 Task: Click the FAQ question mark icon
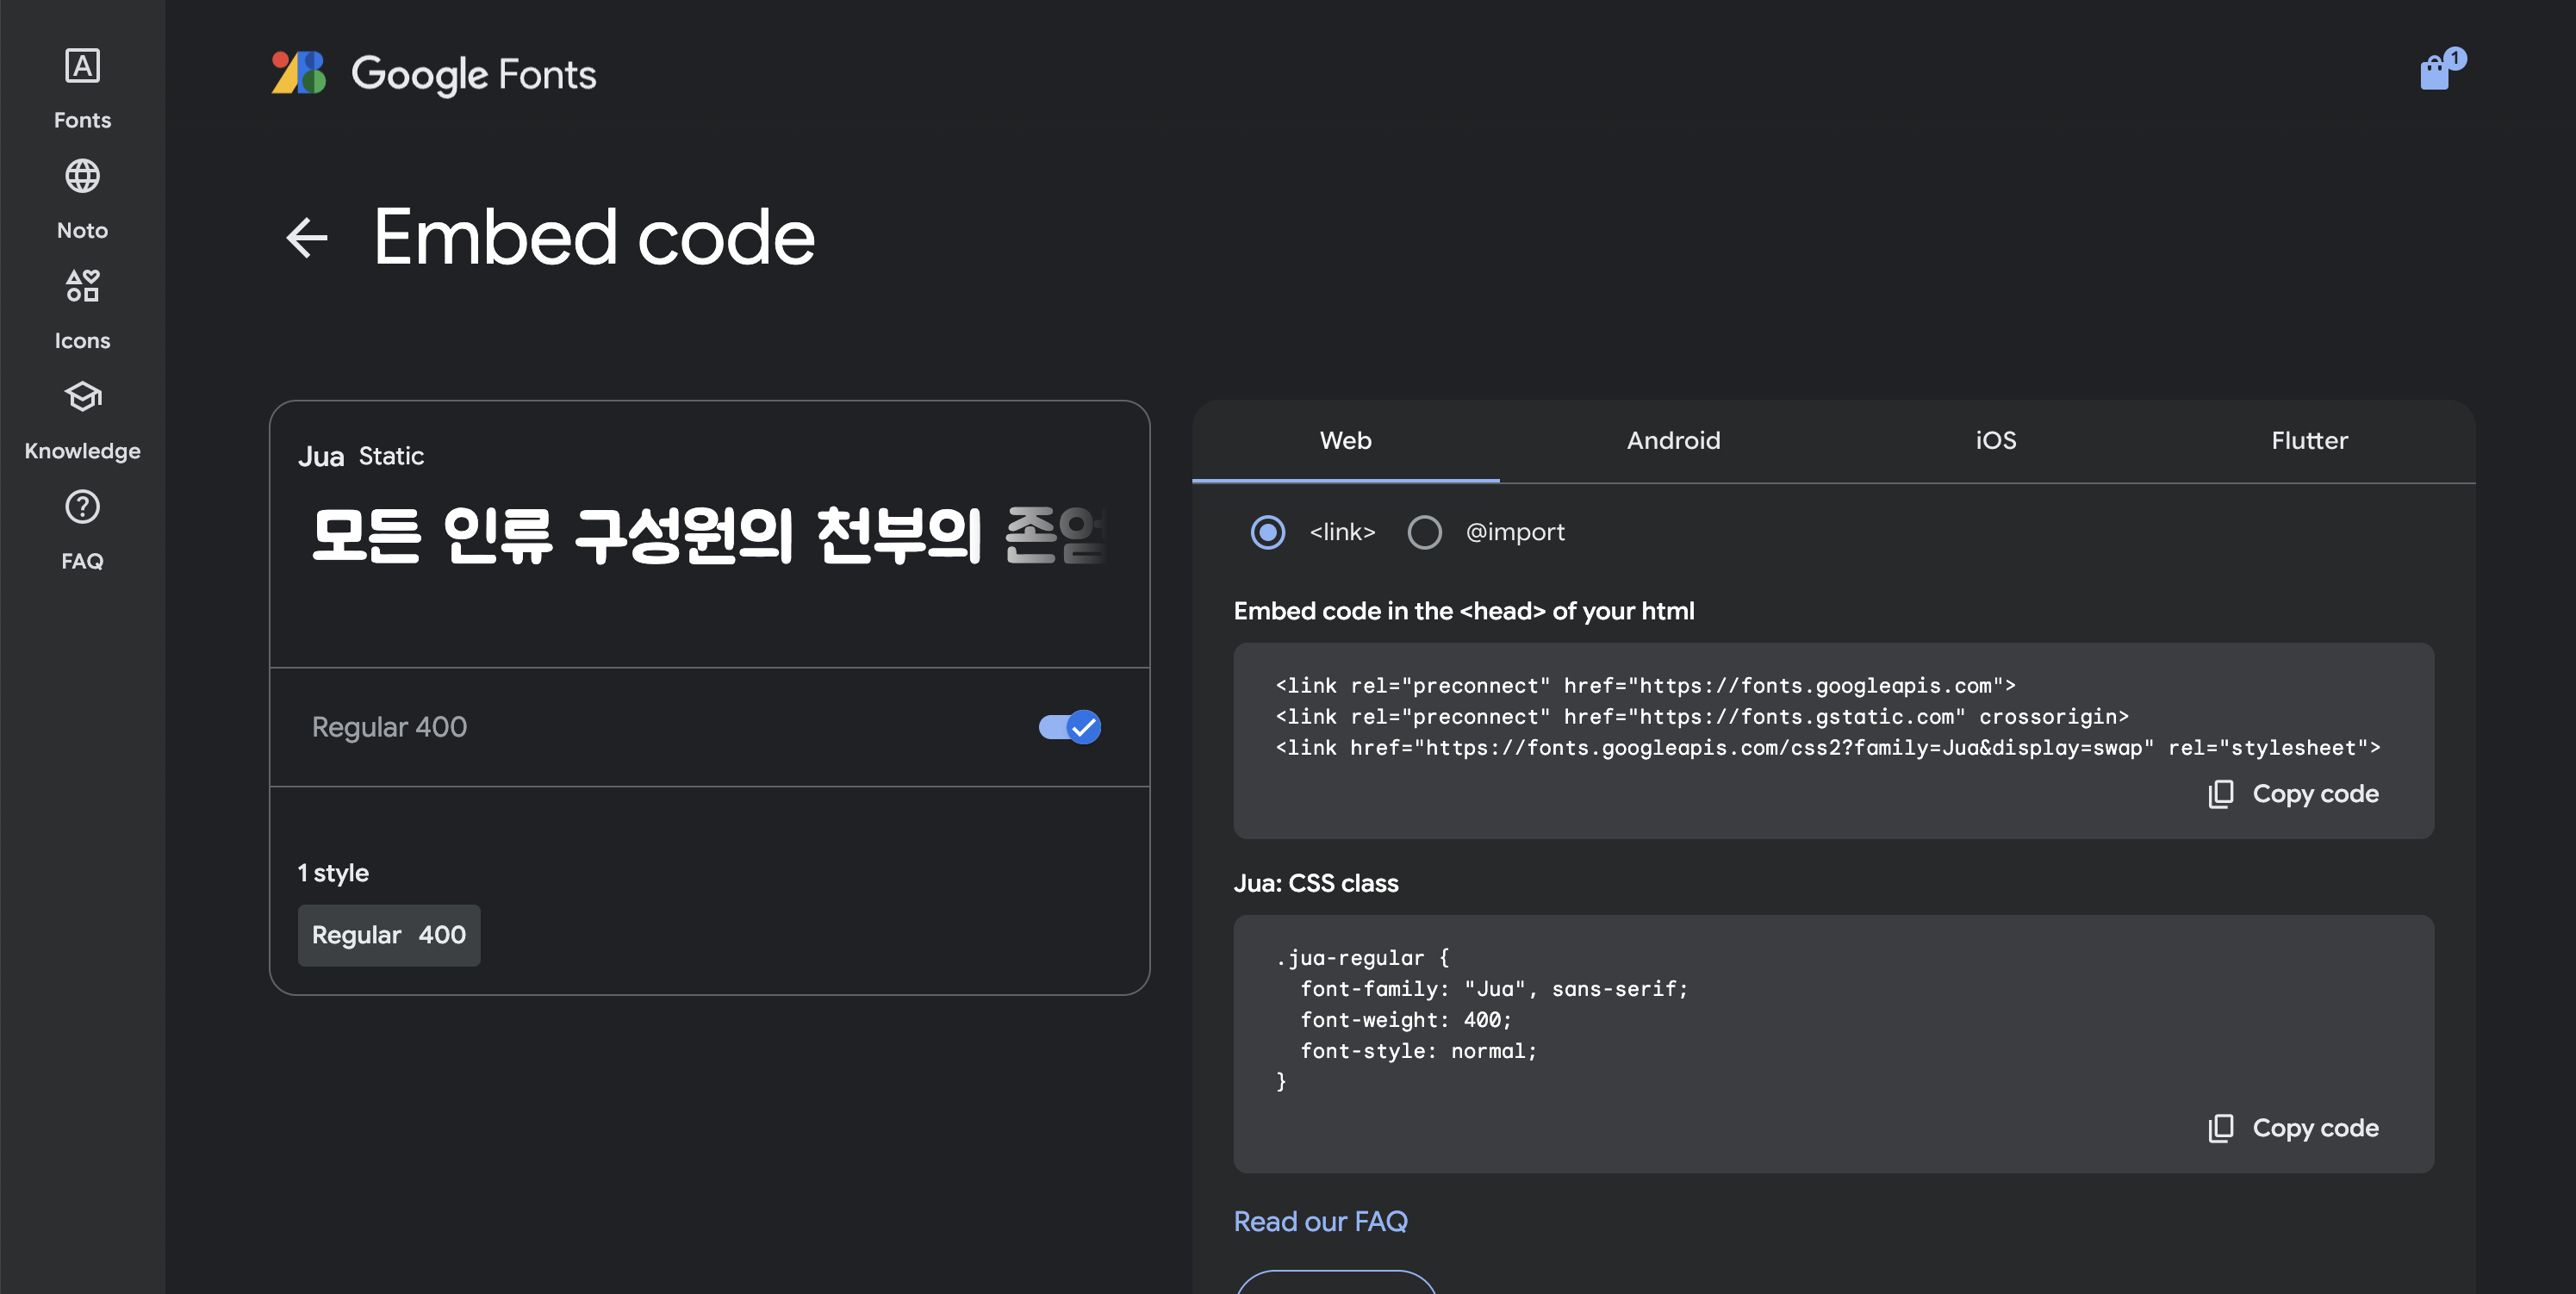coord(82,507)
